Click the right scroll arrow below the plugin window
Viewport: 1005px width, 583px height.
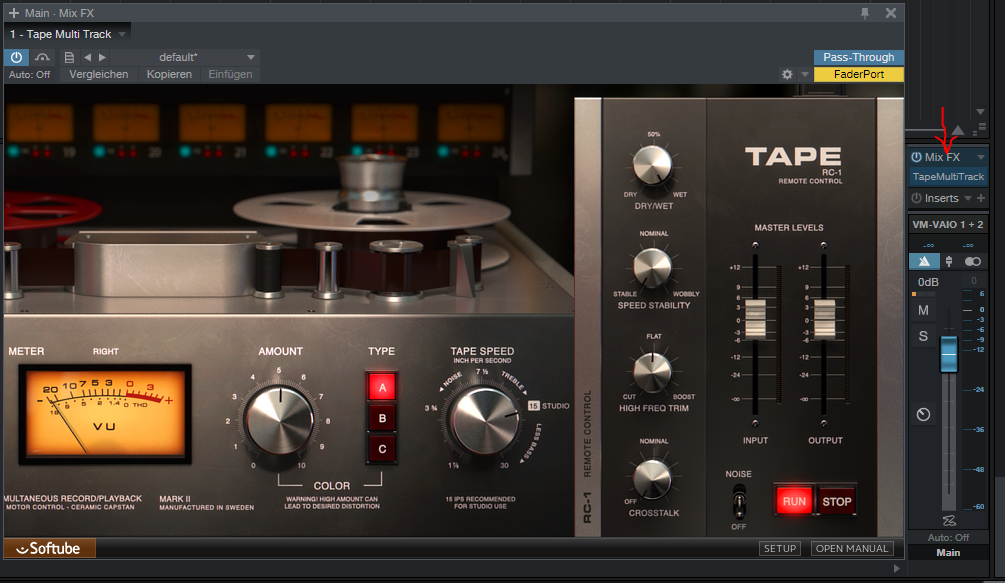pyautogui.click(x=896, y=568)
